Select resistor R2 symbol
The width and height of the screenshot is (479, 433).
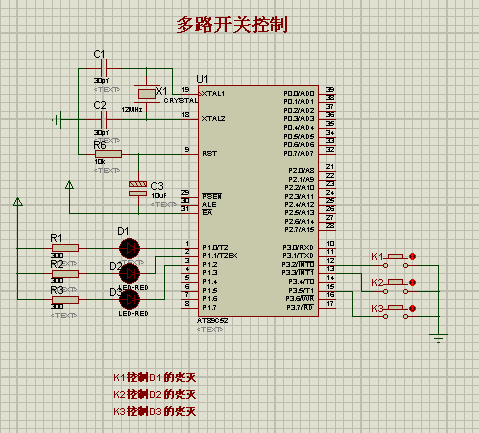[65, 274]
